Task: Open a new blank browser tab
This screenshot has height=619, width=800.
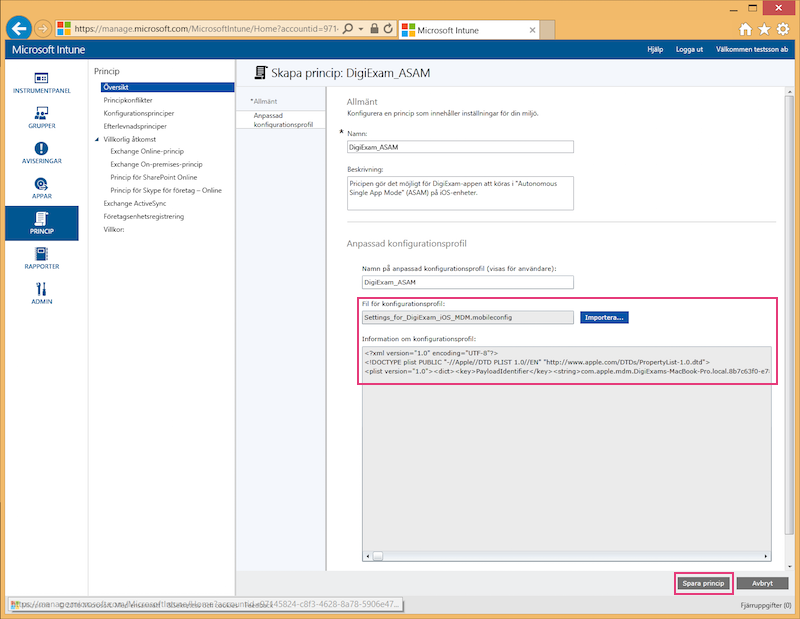Action: (x=547, y=30)
